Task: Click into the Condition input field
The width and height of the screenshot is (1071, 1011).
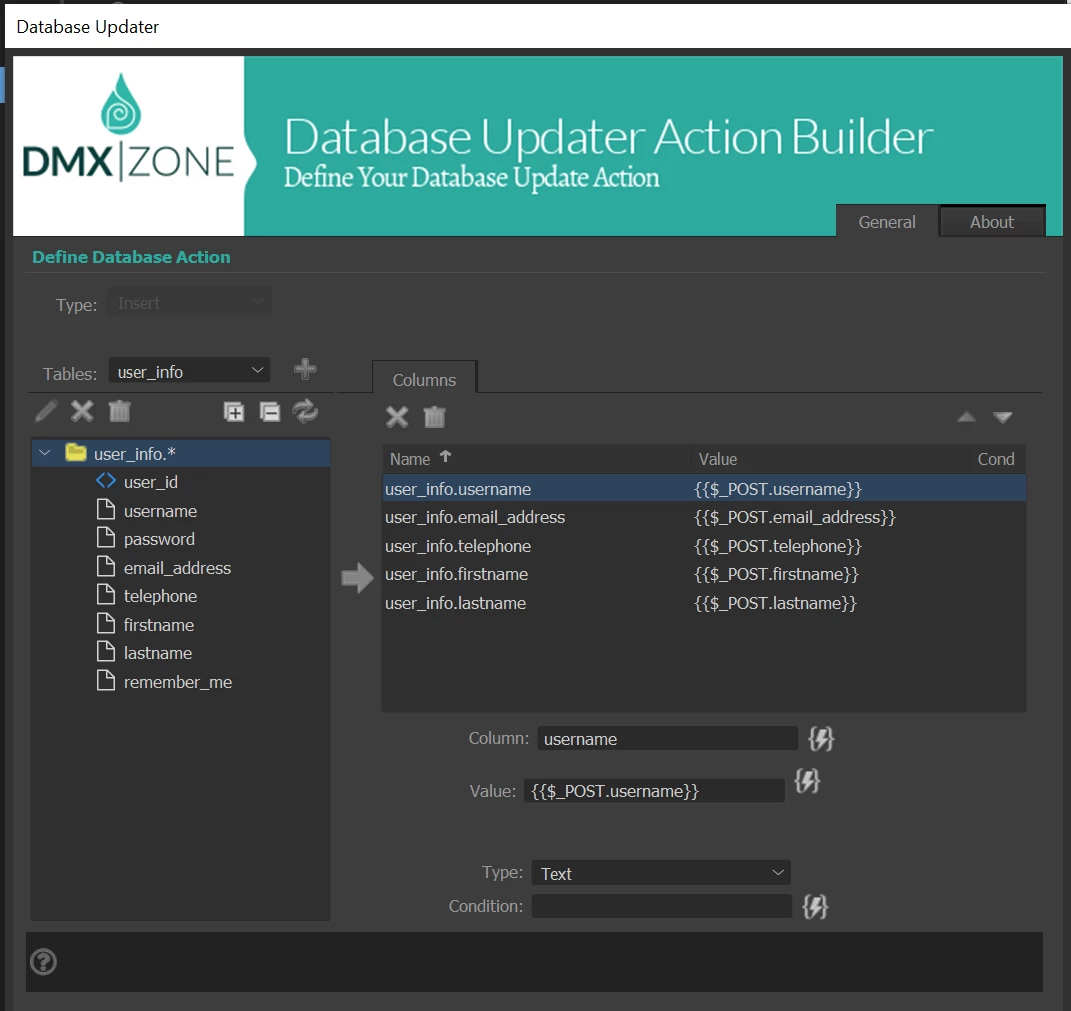Action: click(662, 906)
